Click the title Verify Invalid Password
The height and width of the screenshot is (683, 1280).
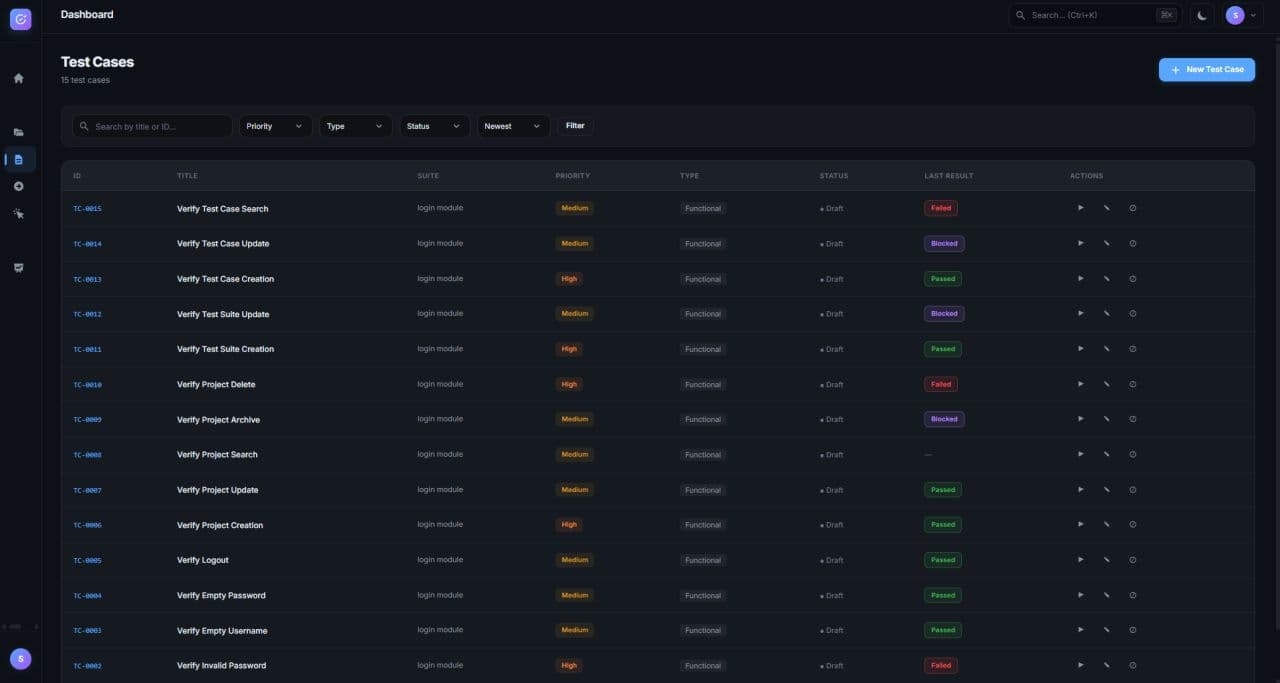pyautogui.click(x=221, y=666)
